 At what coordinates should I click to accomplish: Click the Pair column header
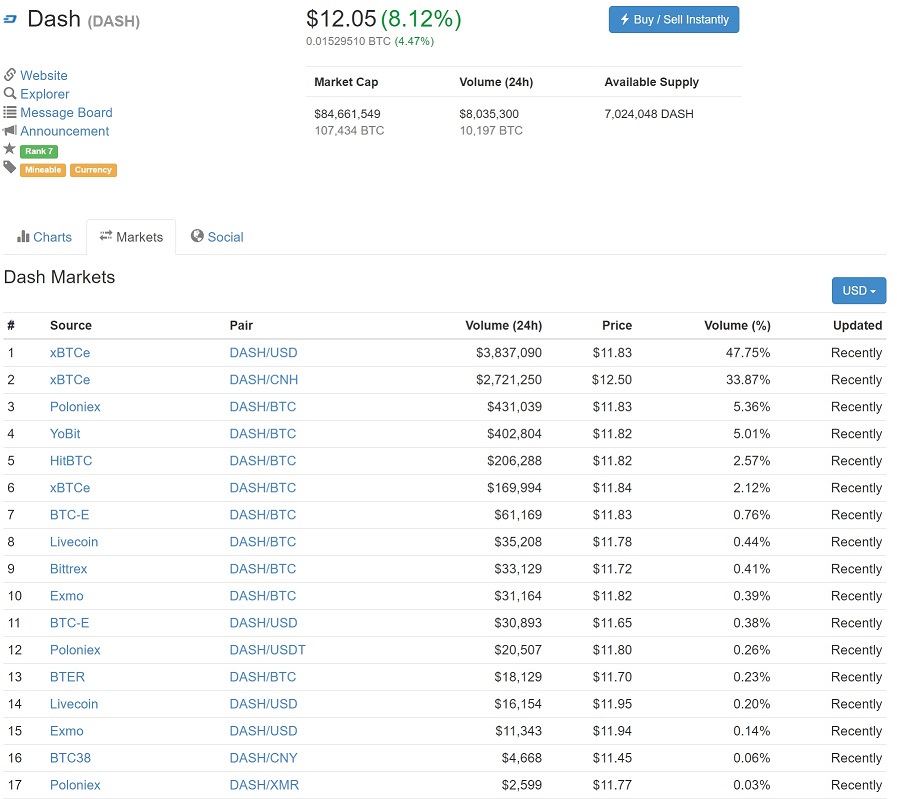[241, 325]
